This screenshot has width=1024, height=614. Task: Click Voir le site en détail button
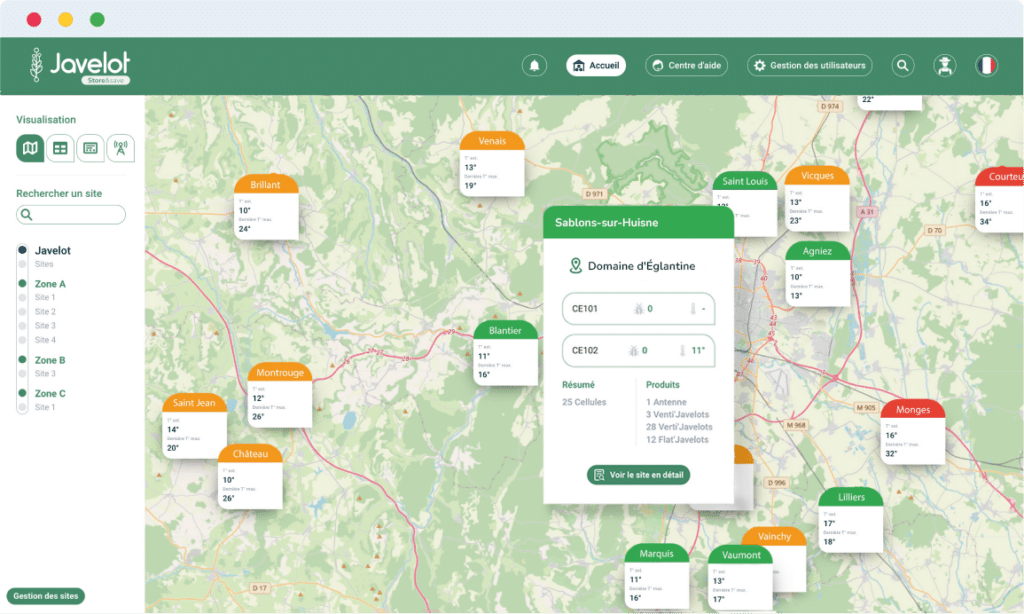click(638, 475)
